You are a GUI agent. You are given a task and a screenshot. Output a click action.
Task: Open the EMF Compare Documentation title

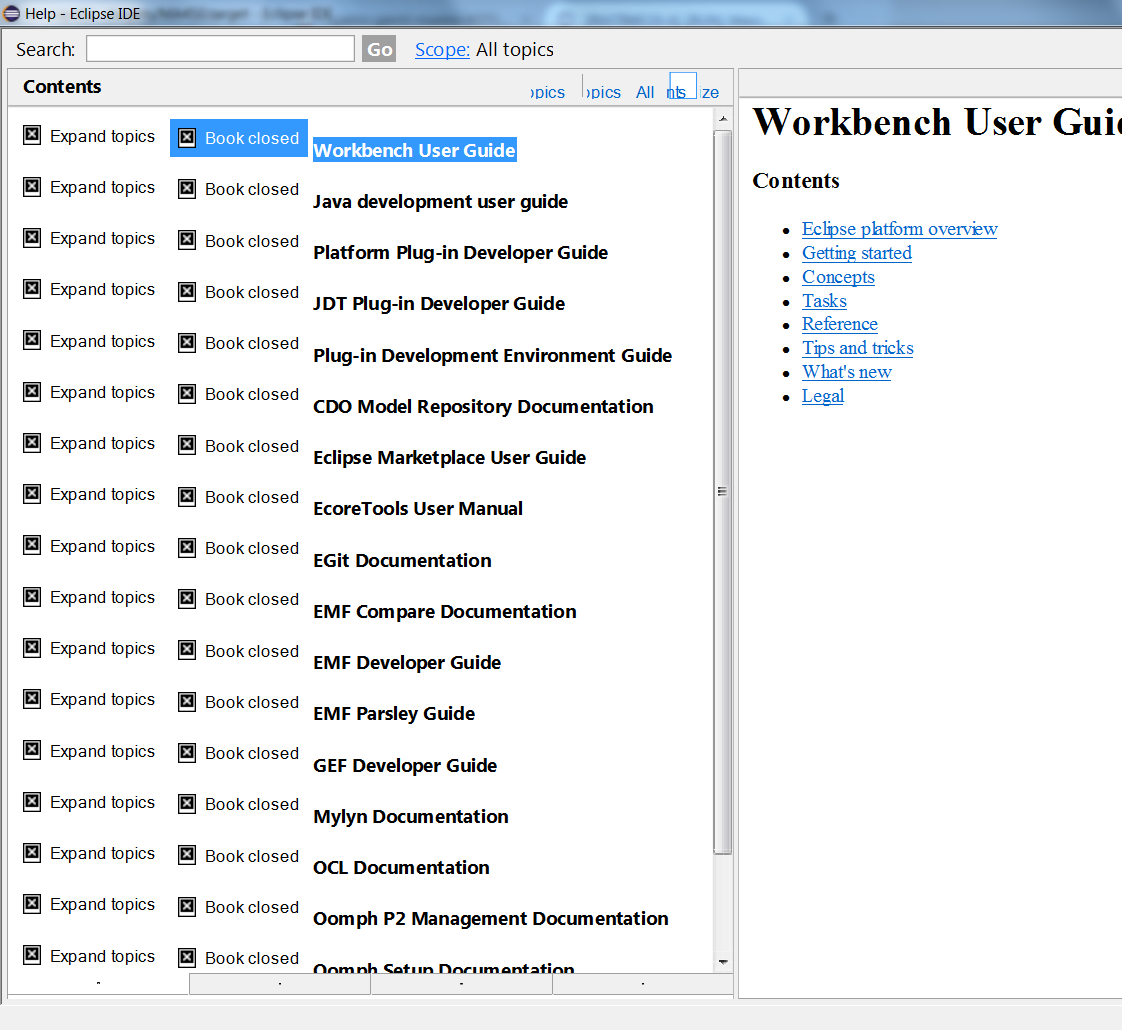pyautogui.click(x=444, y=612)
